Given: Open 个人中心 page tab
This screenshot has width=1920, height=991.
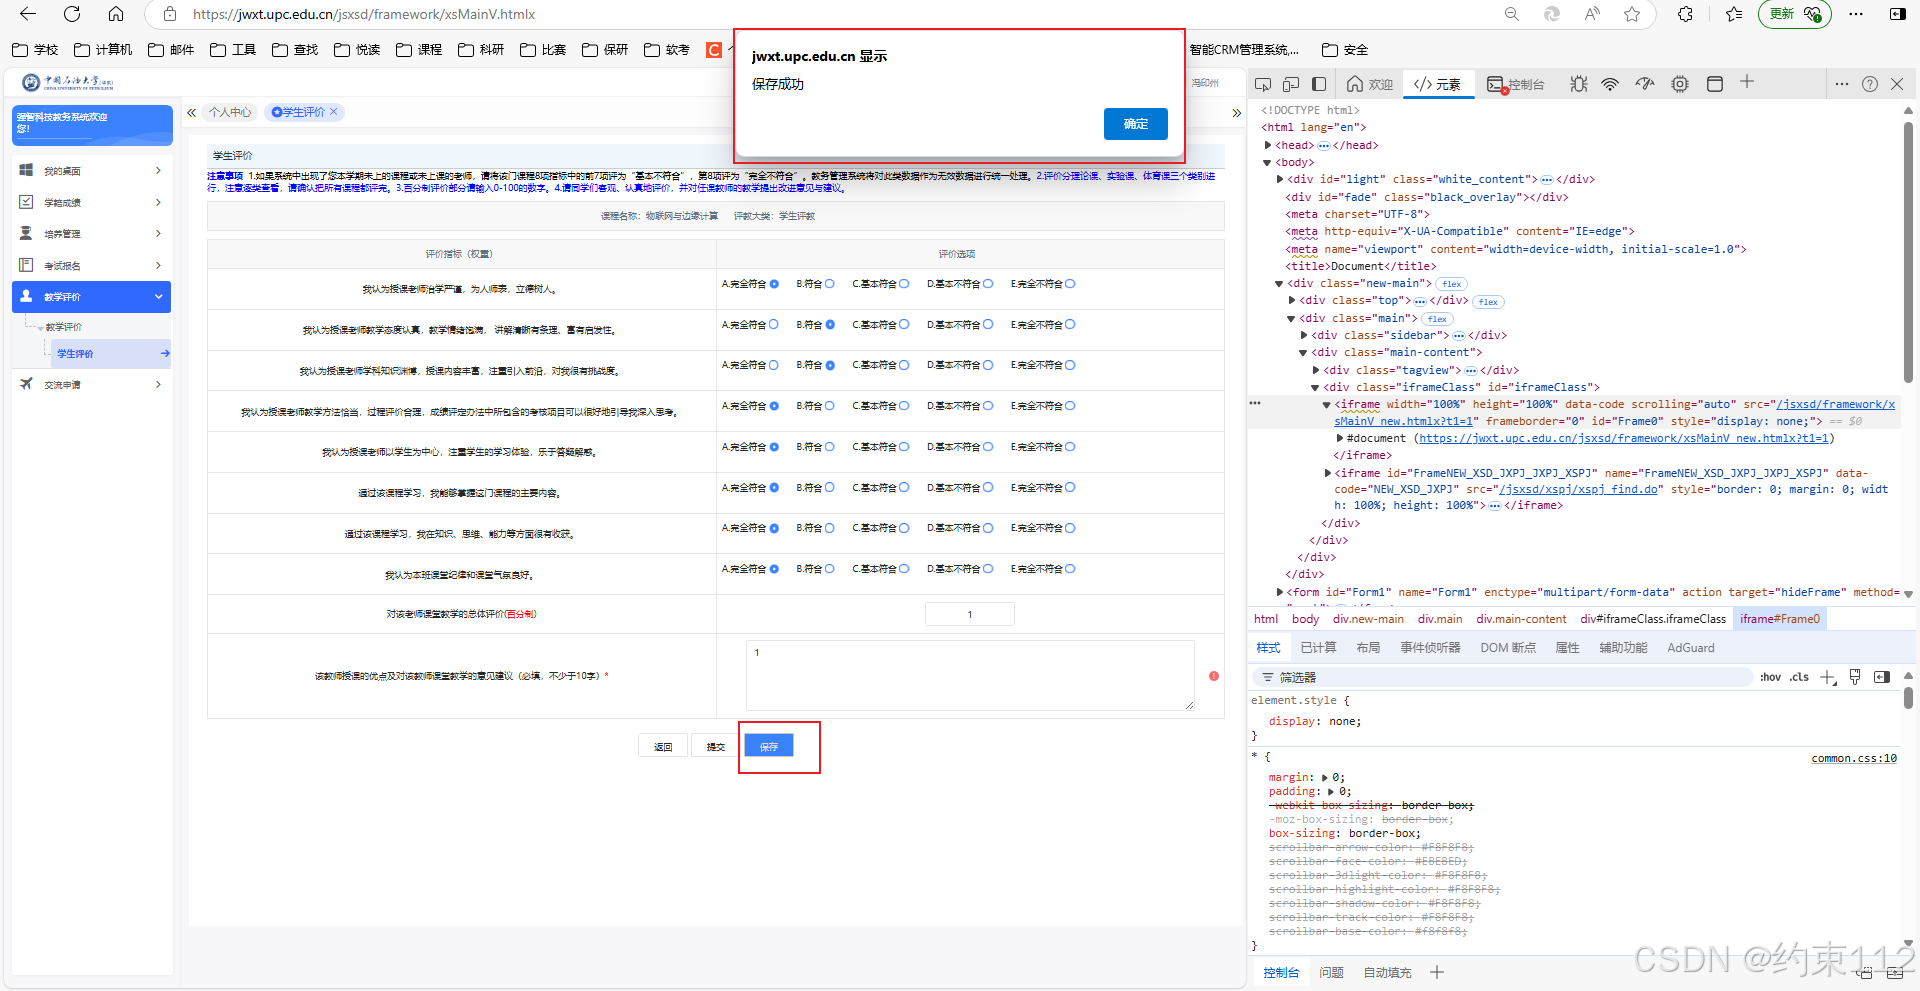Looking at the screenshot, I should point(230,112).
